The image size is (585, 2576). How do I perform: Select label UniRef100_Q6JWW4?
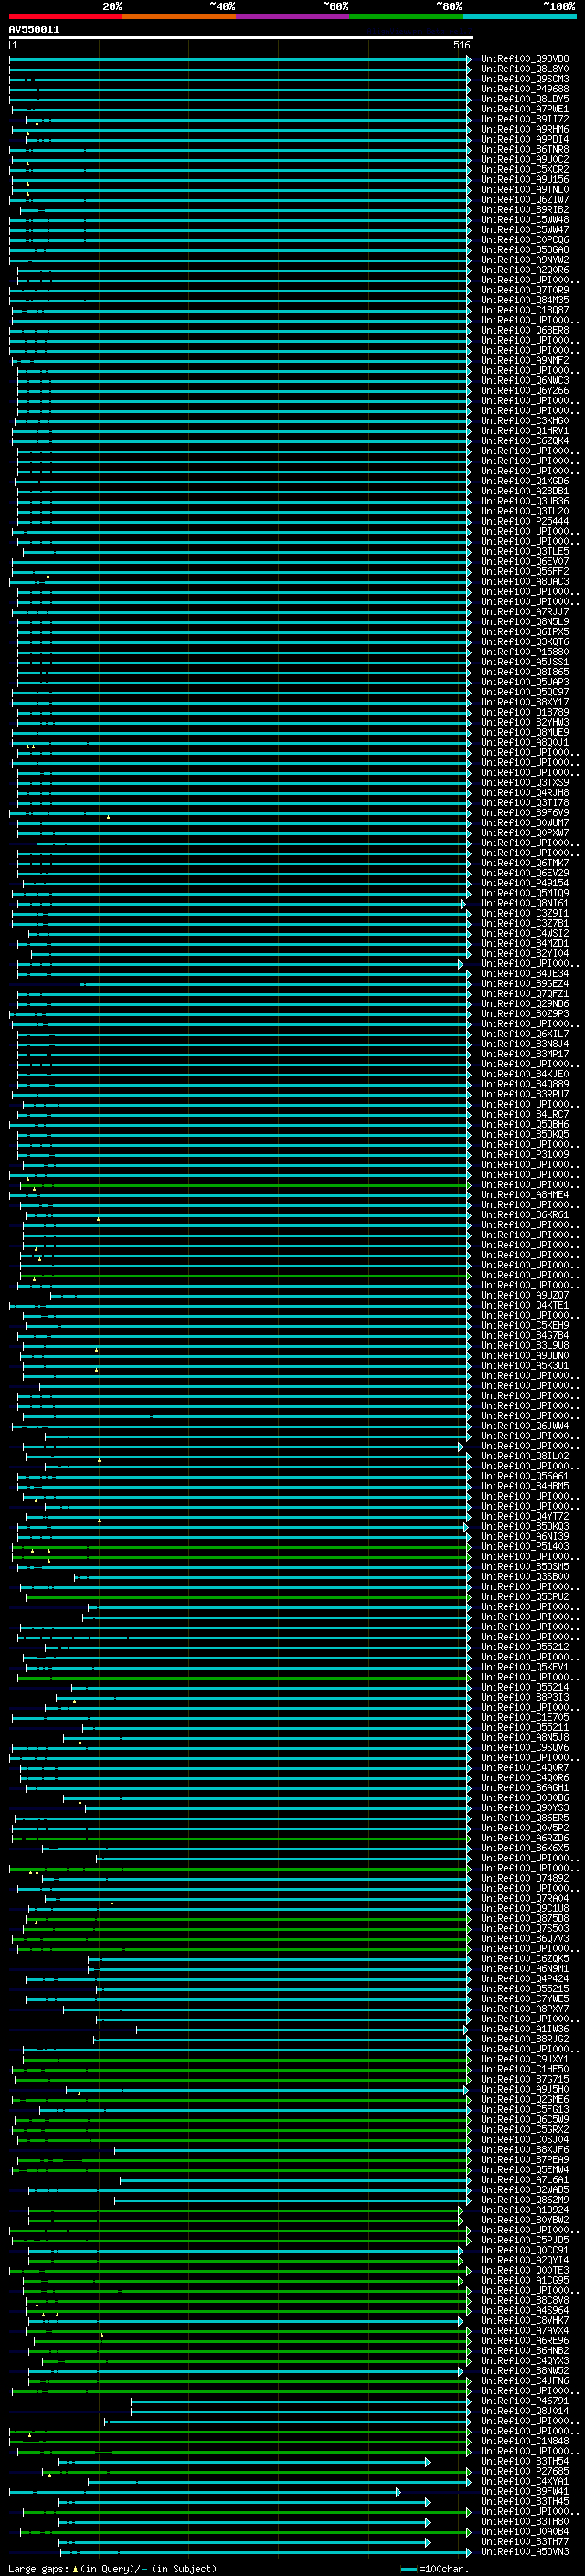525,1425
